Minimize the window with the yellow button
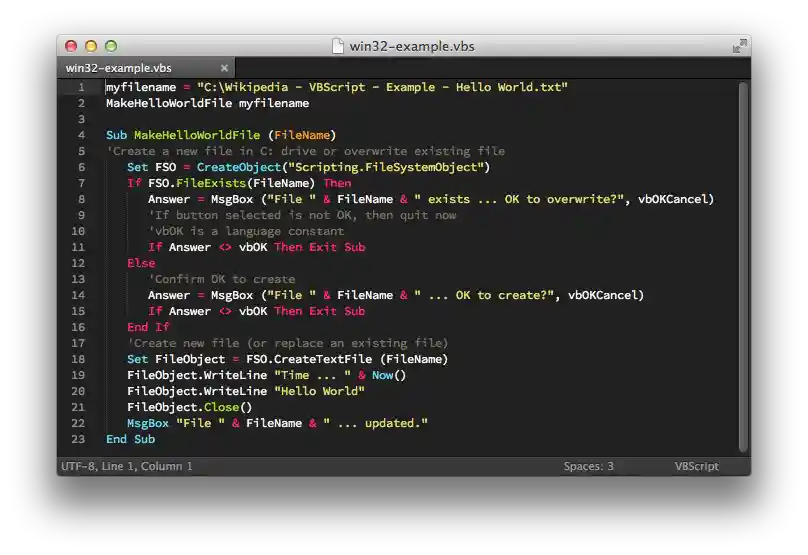Image resolution: width=808 pixels, height=555 pixels. pyautogui.click(x=91, y=46)
